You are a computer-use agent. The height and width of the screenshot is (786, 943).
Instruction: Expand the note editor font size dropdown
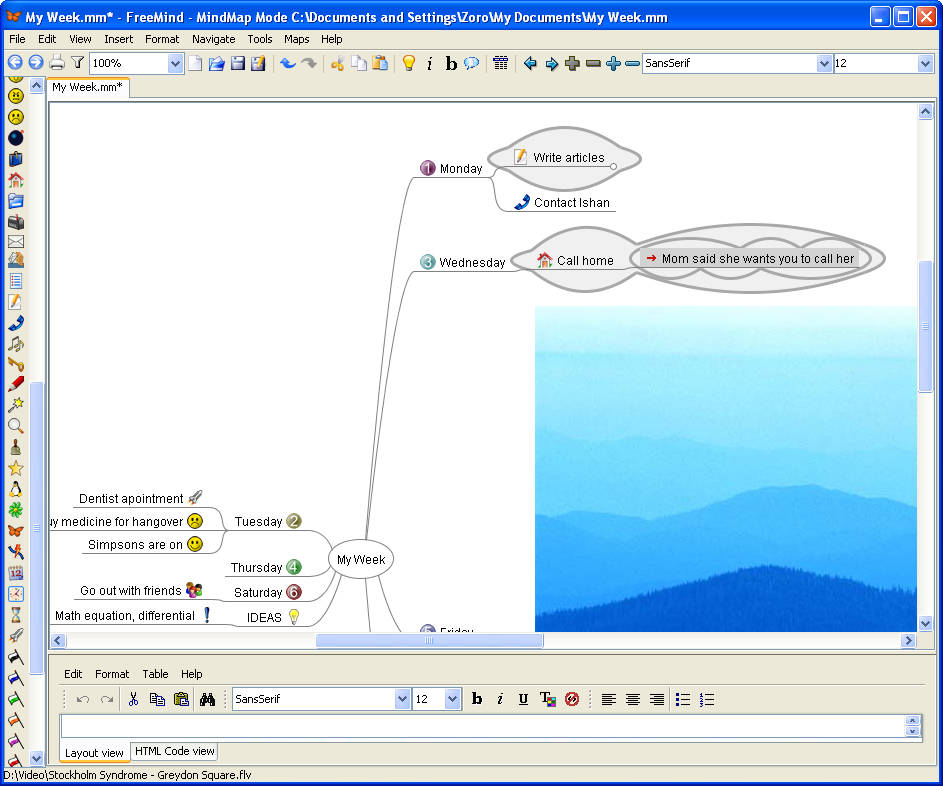pyautogui.click(x=452, y=699)
